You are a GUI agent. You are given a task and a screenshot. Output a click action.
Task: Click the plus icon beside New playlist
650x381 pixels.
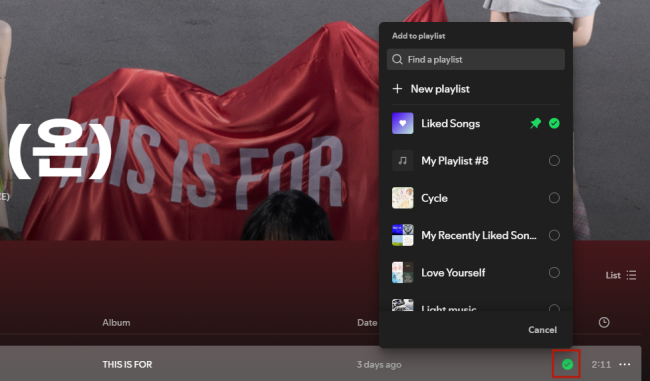pyautogui.click(x=397, y=89)
